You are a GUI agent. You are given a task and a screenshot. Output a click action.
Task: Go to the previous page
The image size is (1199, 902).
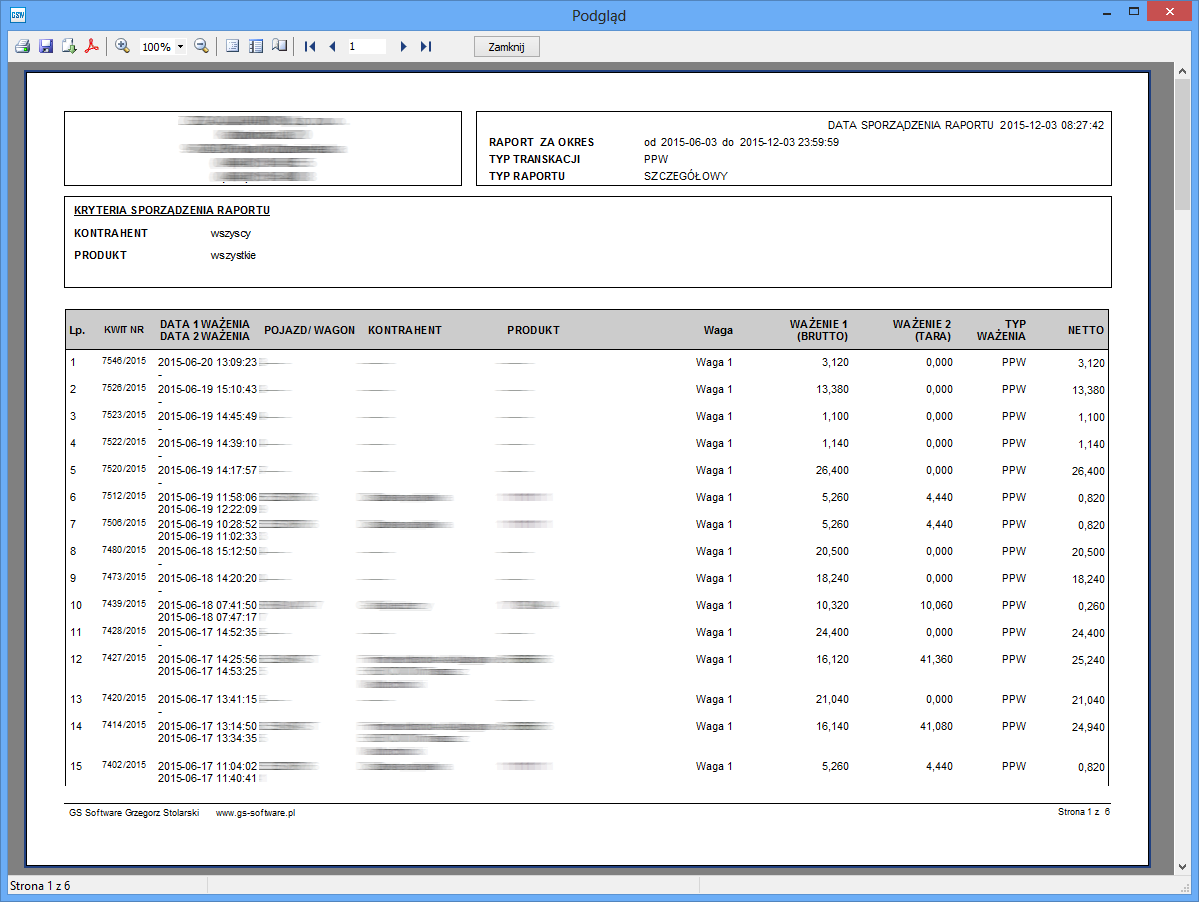click(x=332, y=46)
